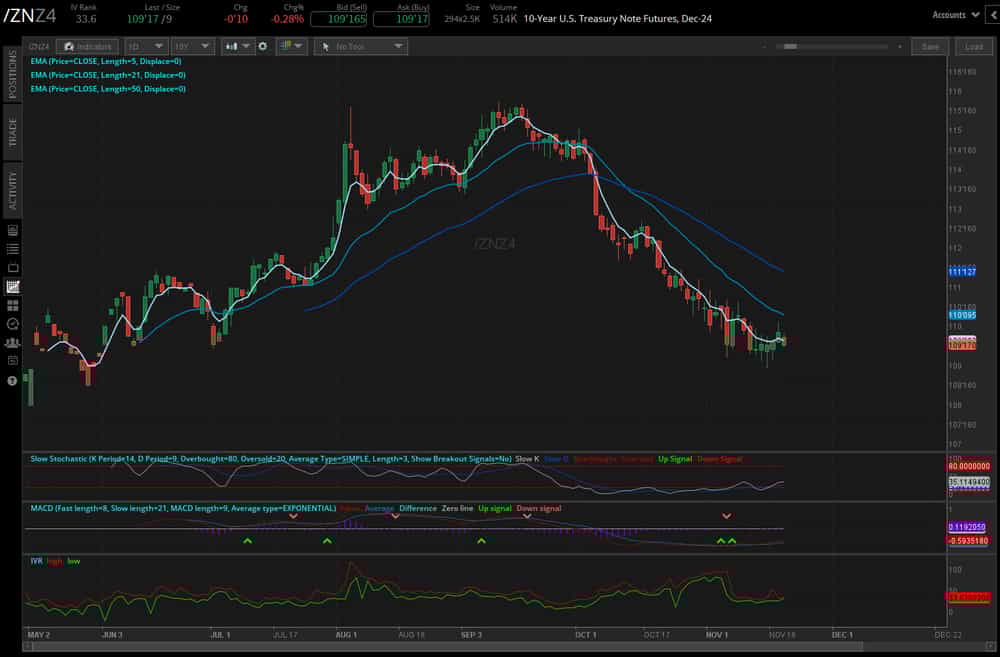The height and width of the screenshot is (657, 1000).
Task: Click the help question mark icon in sidebar
Action: [x=12, y=380]
